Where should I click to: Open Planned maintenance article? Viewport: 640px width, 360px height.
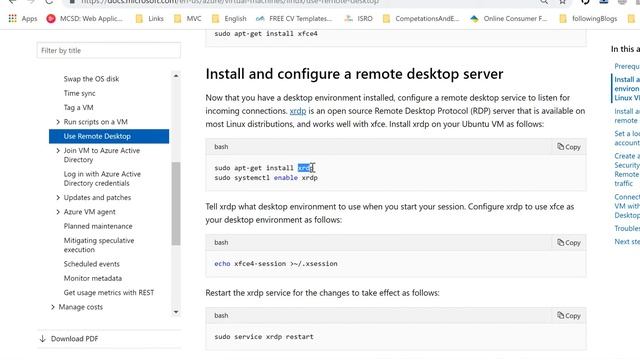click(98, 226)
